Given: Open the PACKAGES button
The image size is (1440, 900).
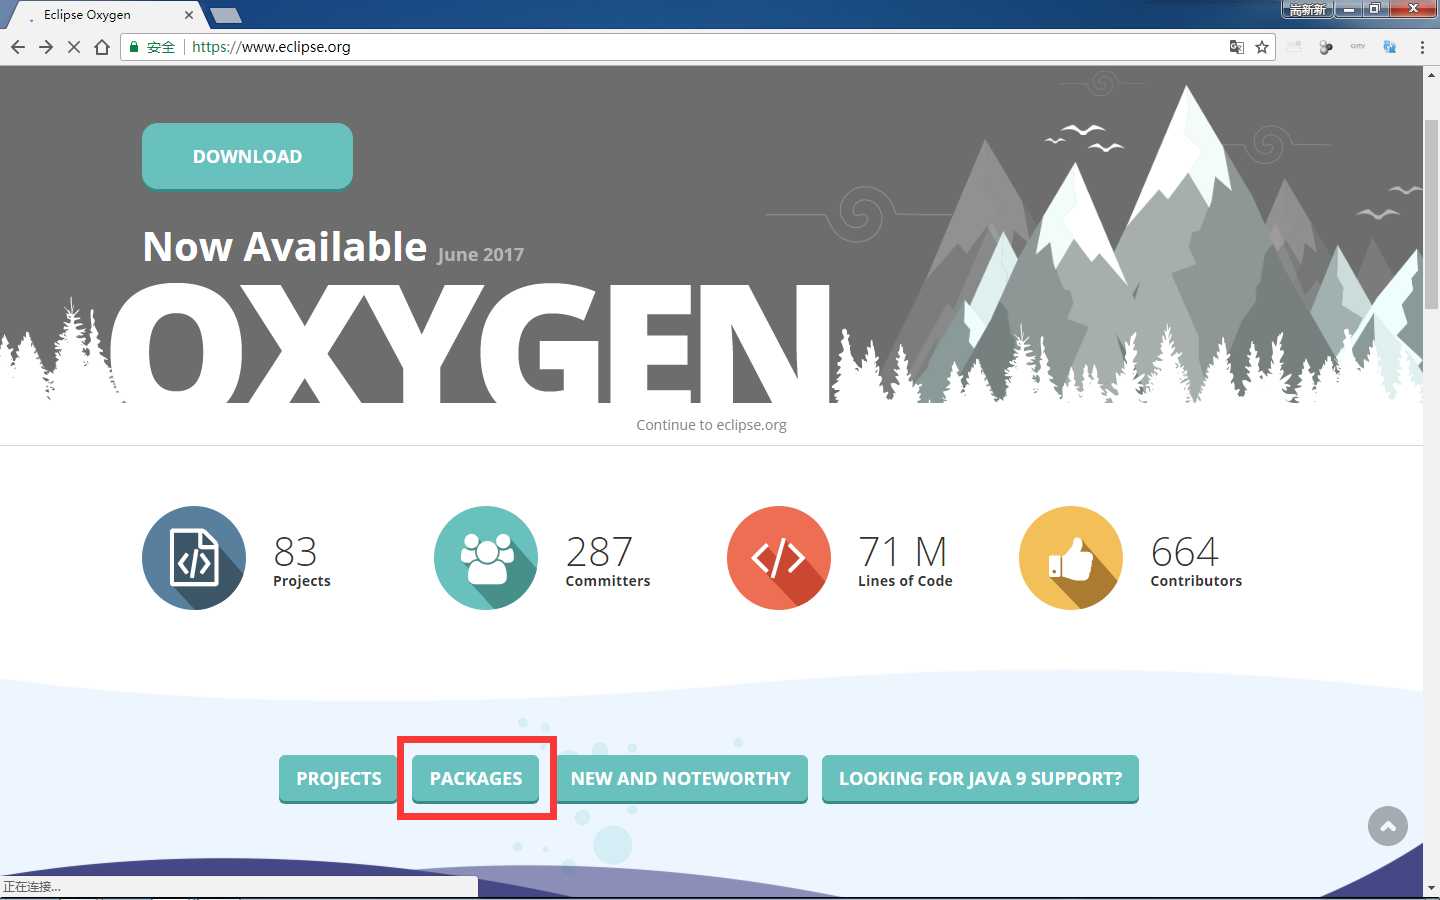Looking at the screenshot, I should (476, 779).
